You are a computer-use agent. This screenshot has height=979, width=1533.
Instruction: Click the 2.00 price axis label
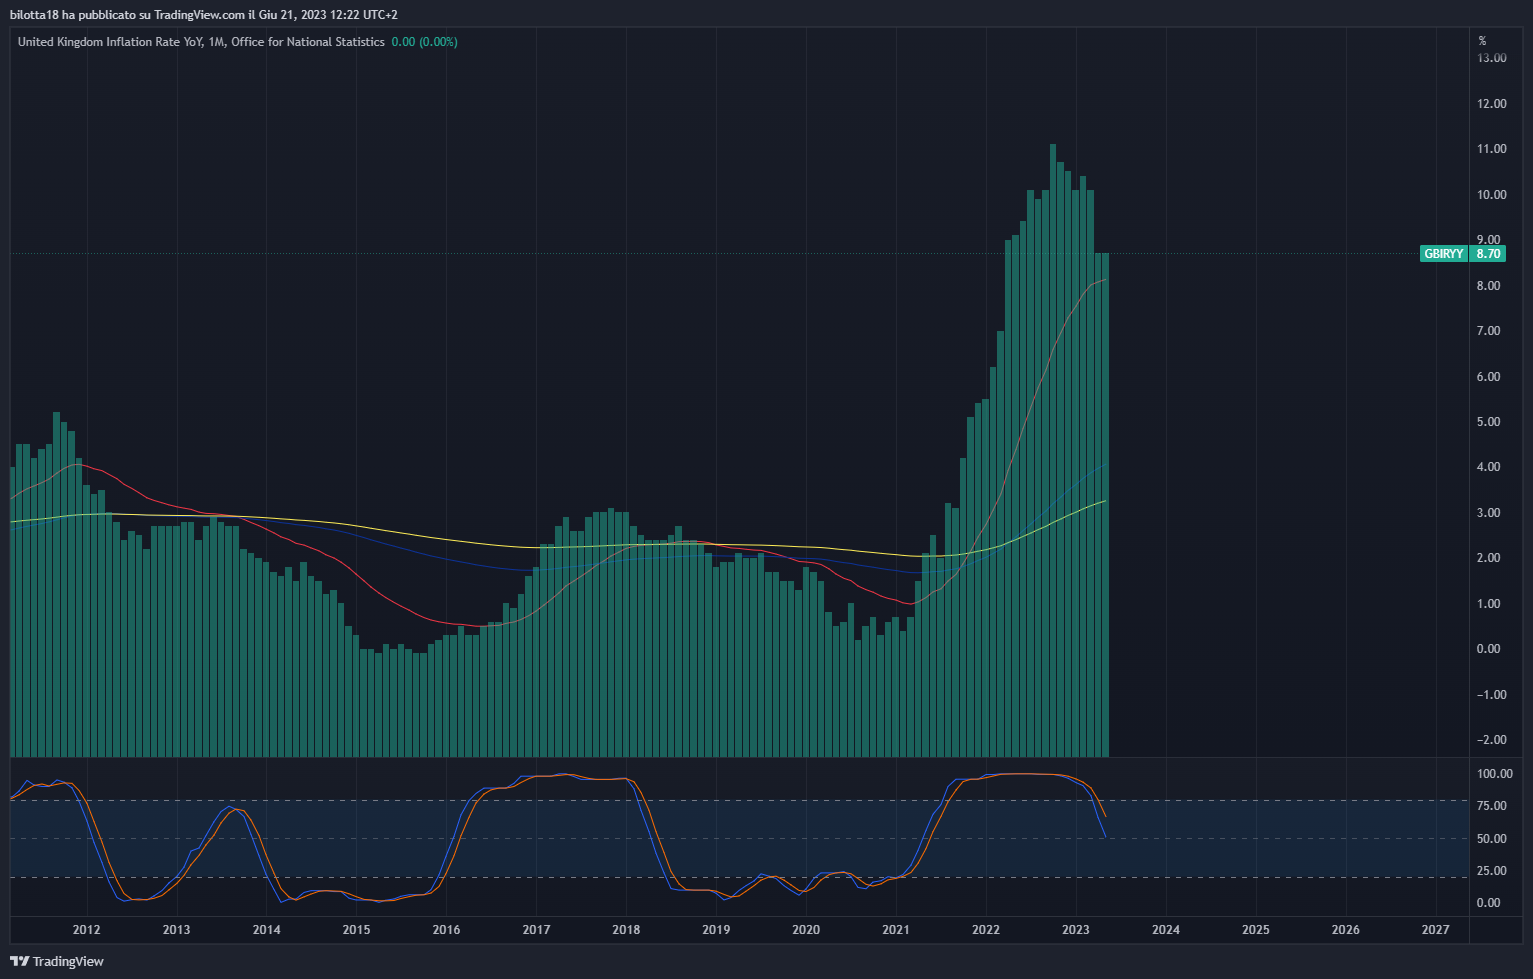coord(1489,558)
